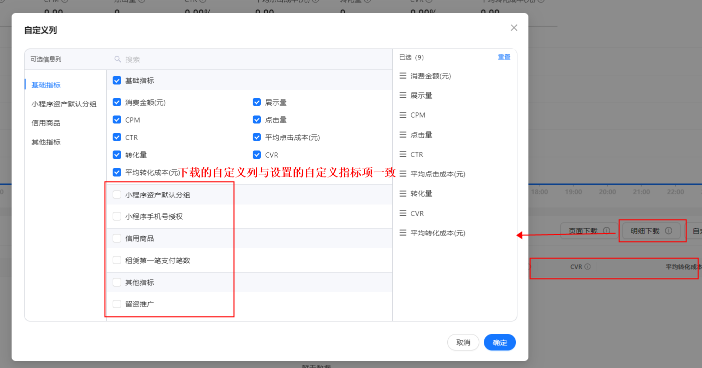The width and height of the screenshot is (702, 368).
Task: Focus the 搜索 search input field
Action: (x=251, y=59)
